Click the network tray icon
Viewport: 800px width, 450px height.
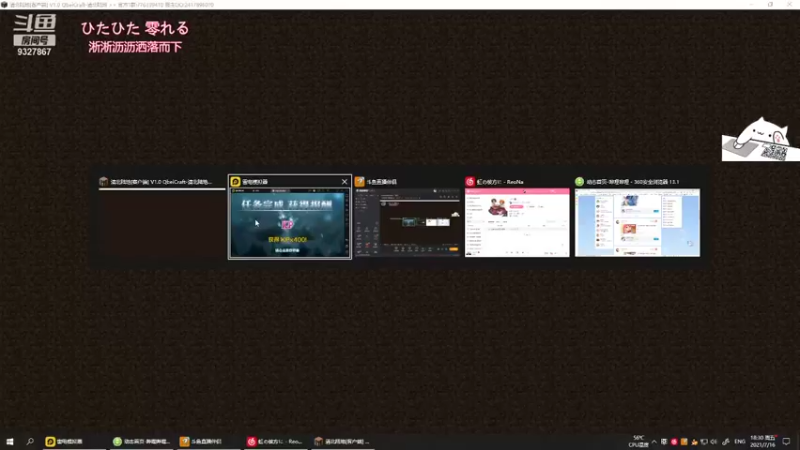pos(704,442)
